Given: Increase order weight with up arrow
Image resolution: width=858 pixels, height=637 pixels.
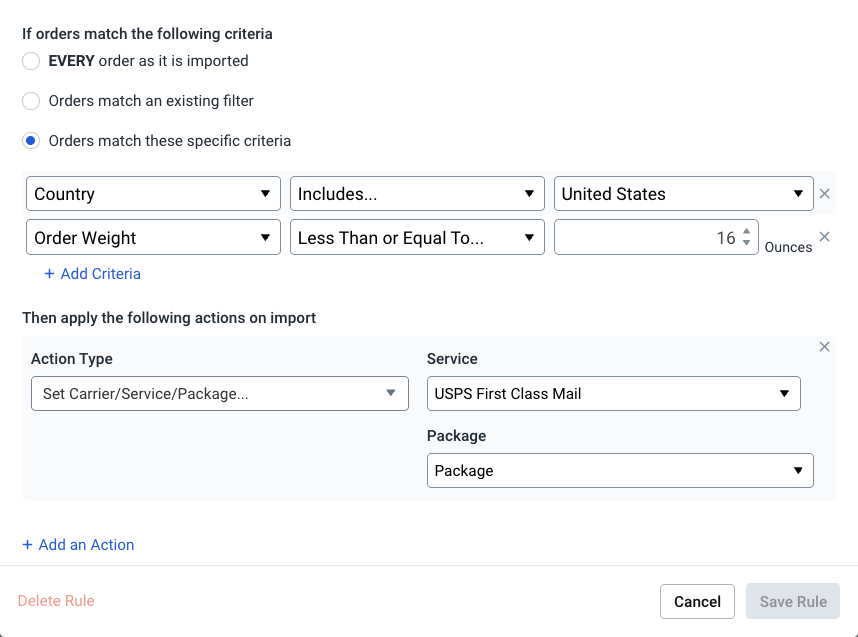Looking at the screenshot, I should click(746, 232).
